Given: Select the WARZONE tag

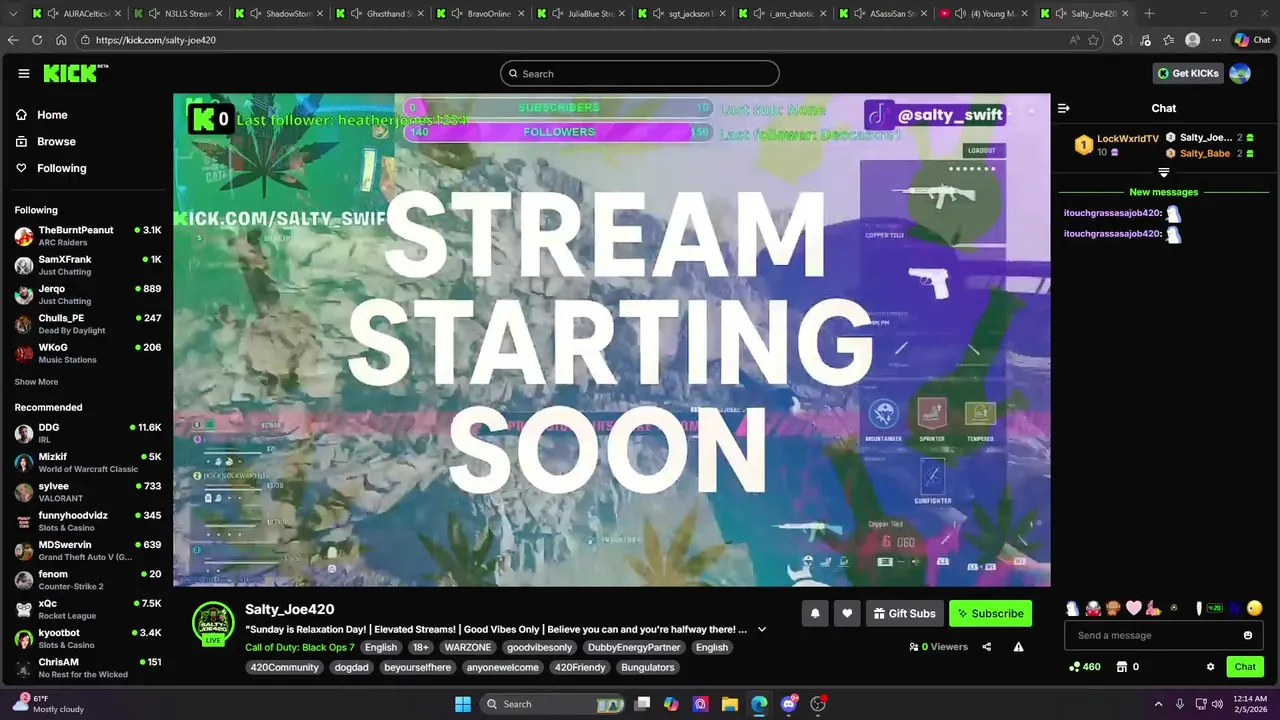Looking at the screenshot, I should pyautogui.click(x=468, y=647).
